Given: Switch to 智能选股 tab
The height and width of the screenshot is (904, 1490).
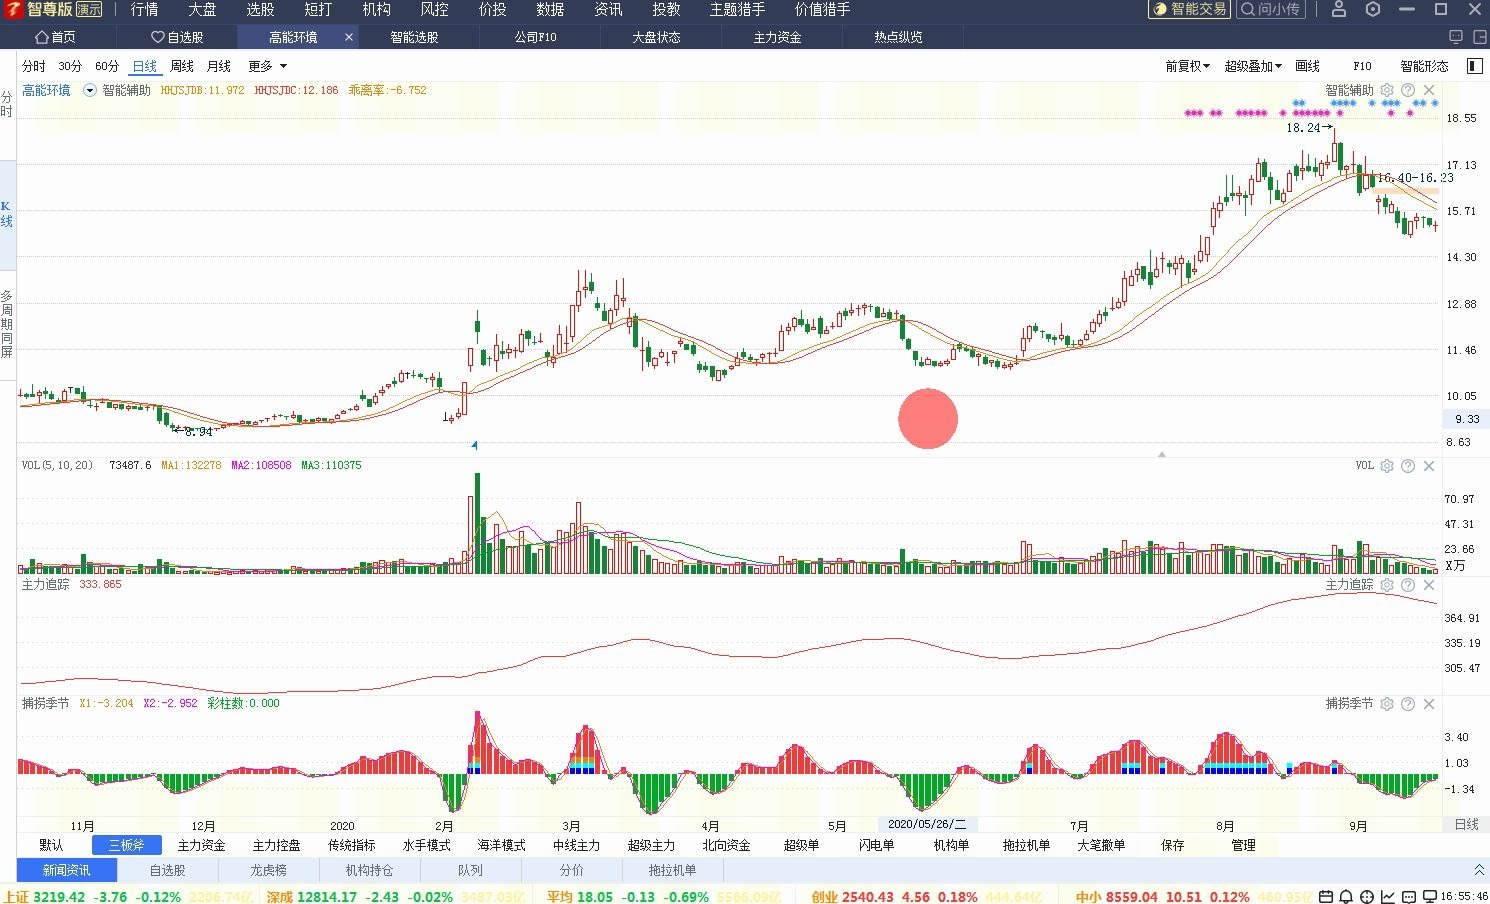Looking at the screenshot, I should (x=414, y=37).
